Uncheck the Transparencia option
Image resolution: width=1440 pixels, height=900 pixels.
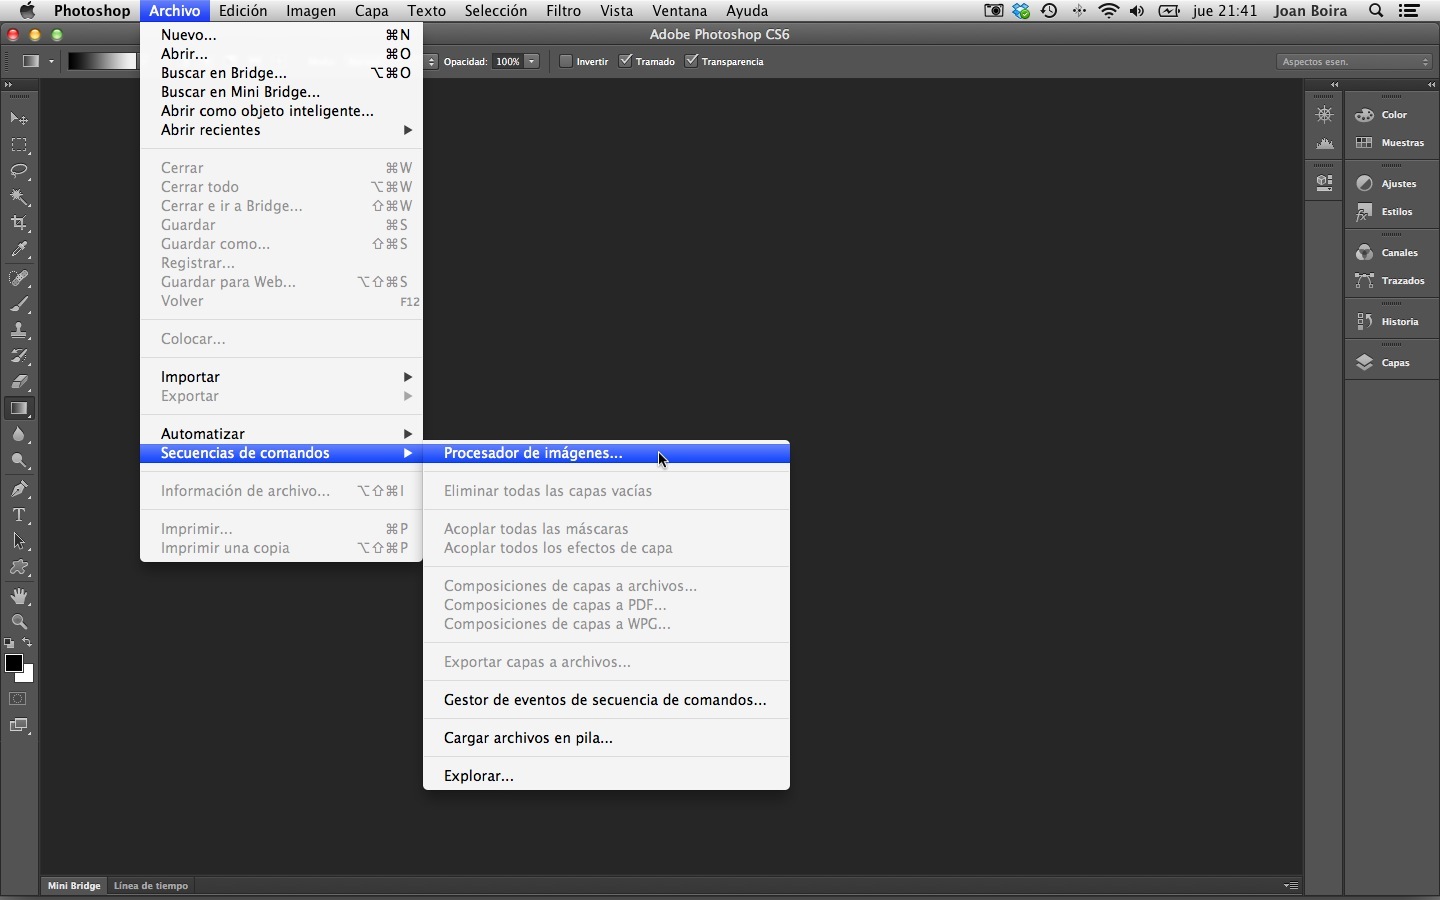tap(691, 61)
